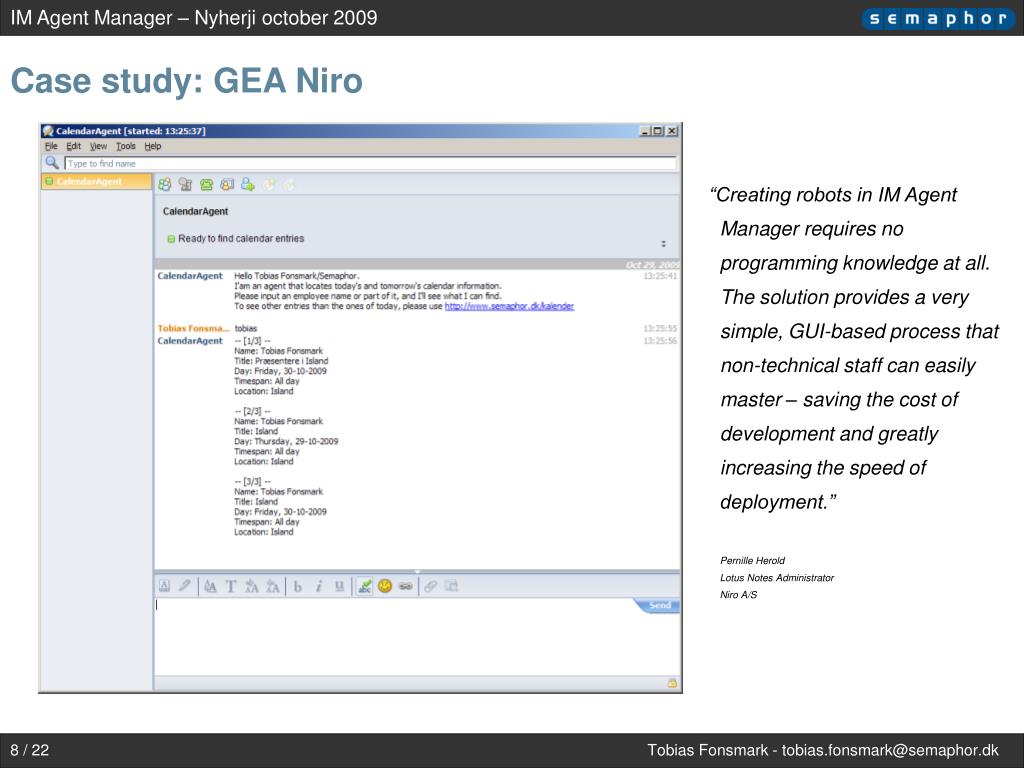Click the semaphor logo in header
The height and width of the screenshot is (768, 1024).
coord(938,18)
